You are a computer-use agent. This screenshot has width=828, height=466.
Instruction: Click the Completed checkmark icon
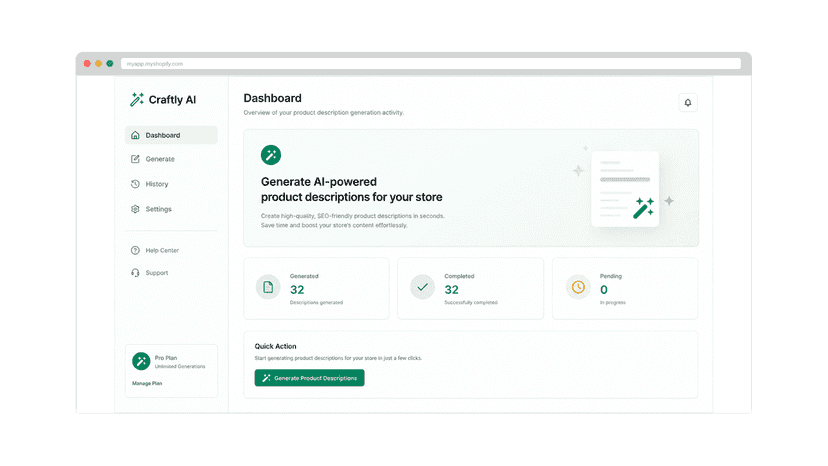tap(422, 287)
